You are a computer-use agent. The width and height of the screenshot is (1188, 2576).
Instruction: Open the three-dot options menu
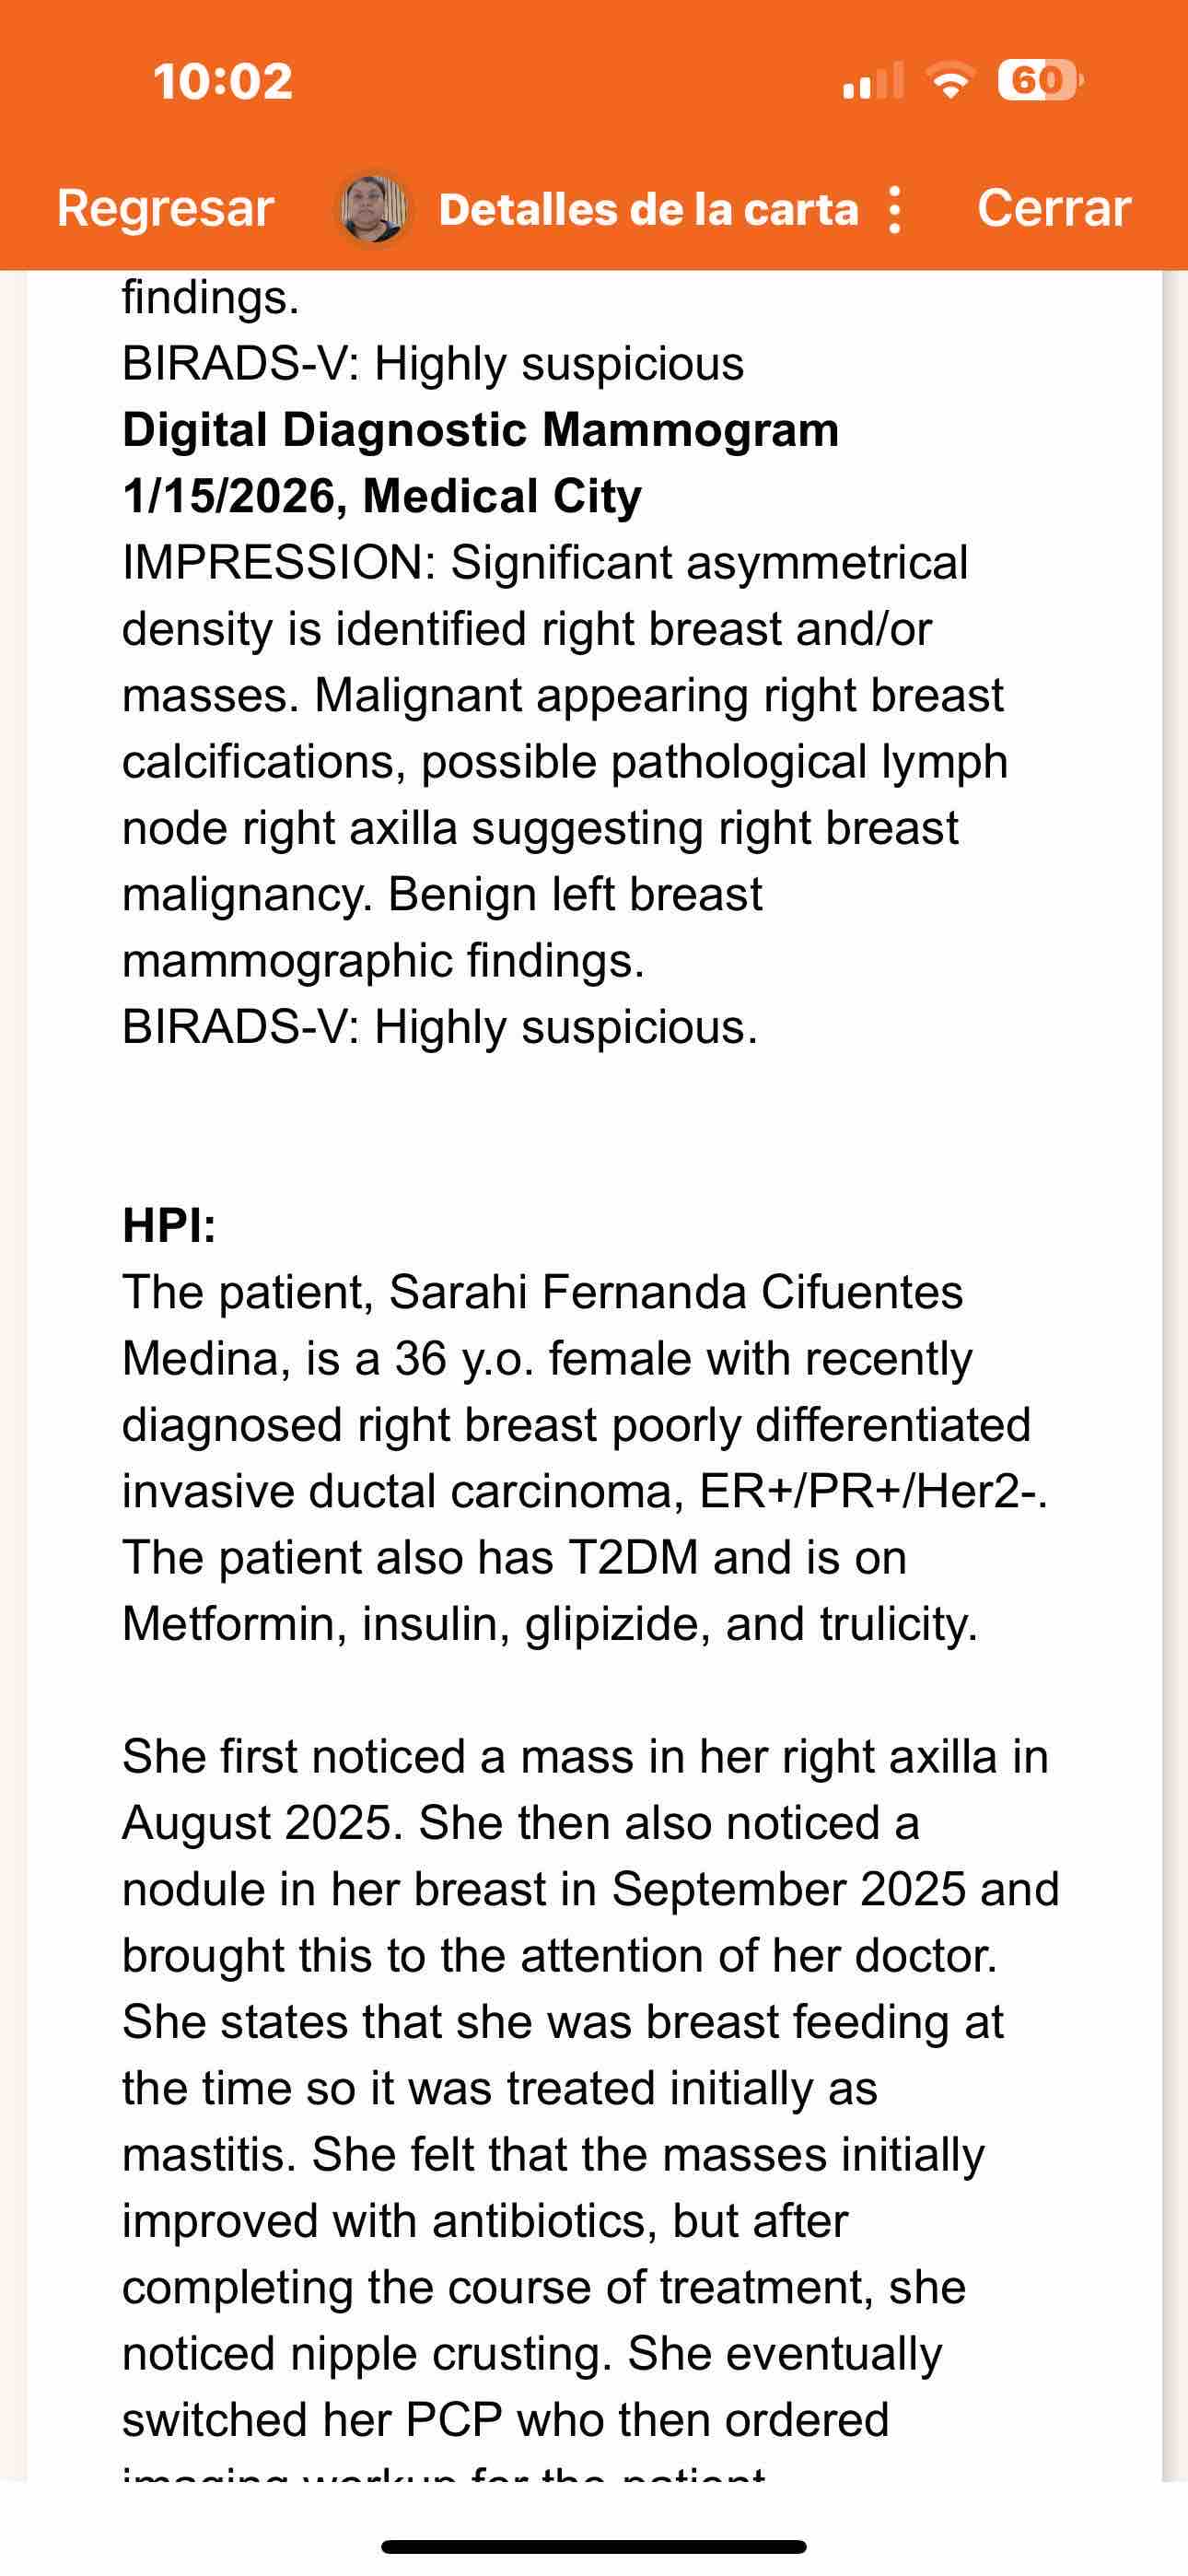[895, 210]
